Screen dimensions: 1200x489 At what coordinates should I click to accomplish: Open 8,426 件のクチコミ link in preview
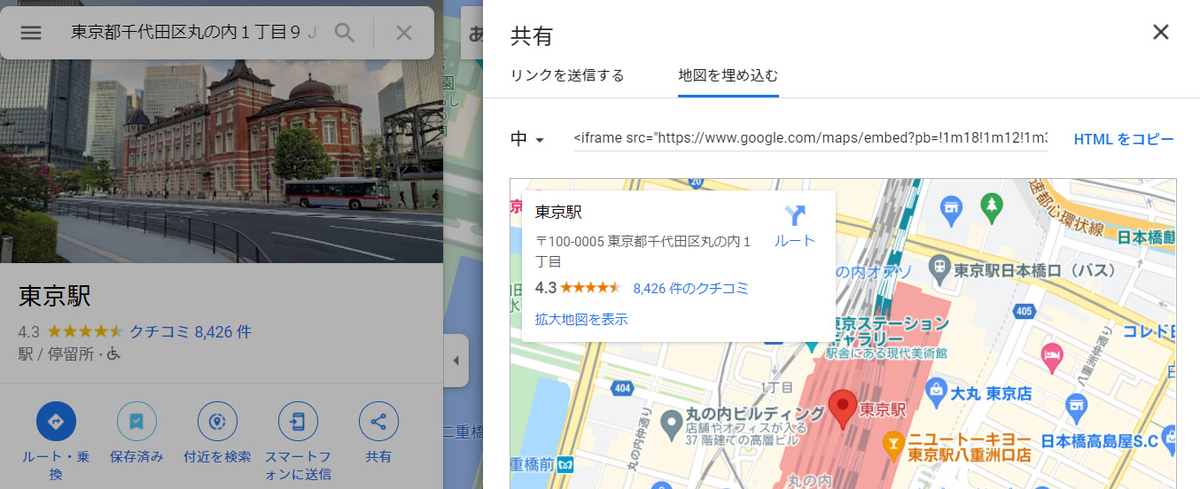691,288
